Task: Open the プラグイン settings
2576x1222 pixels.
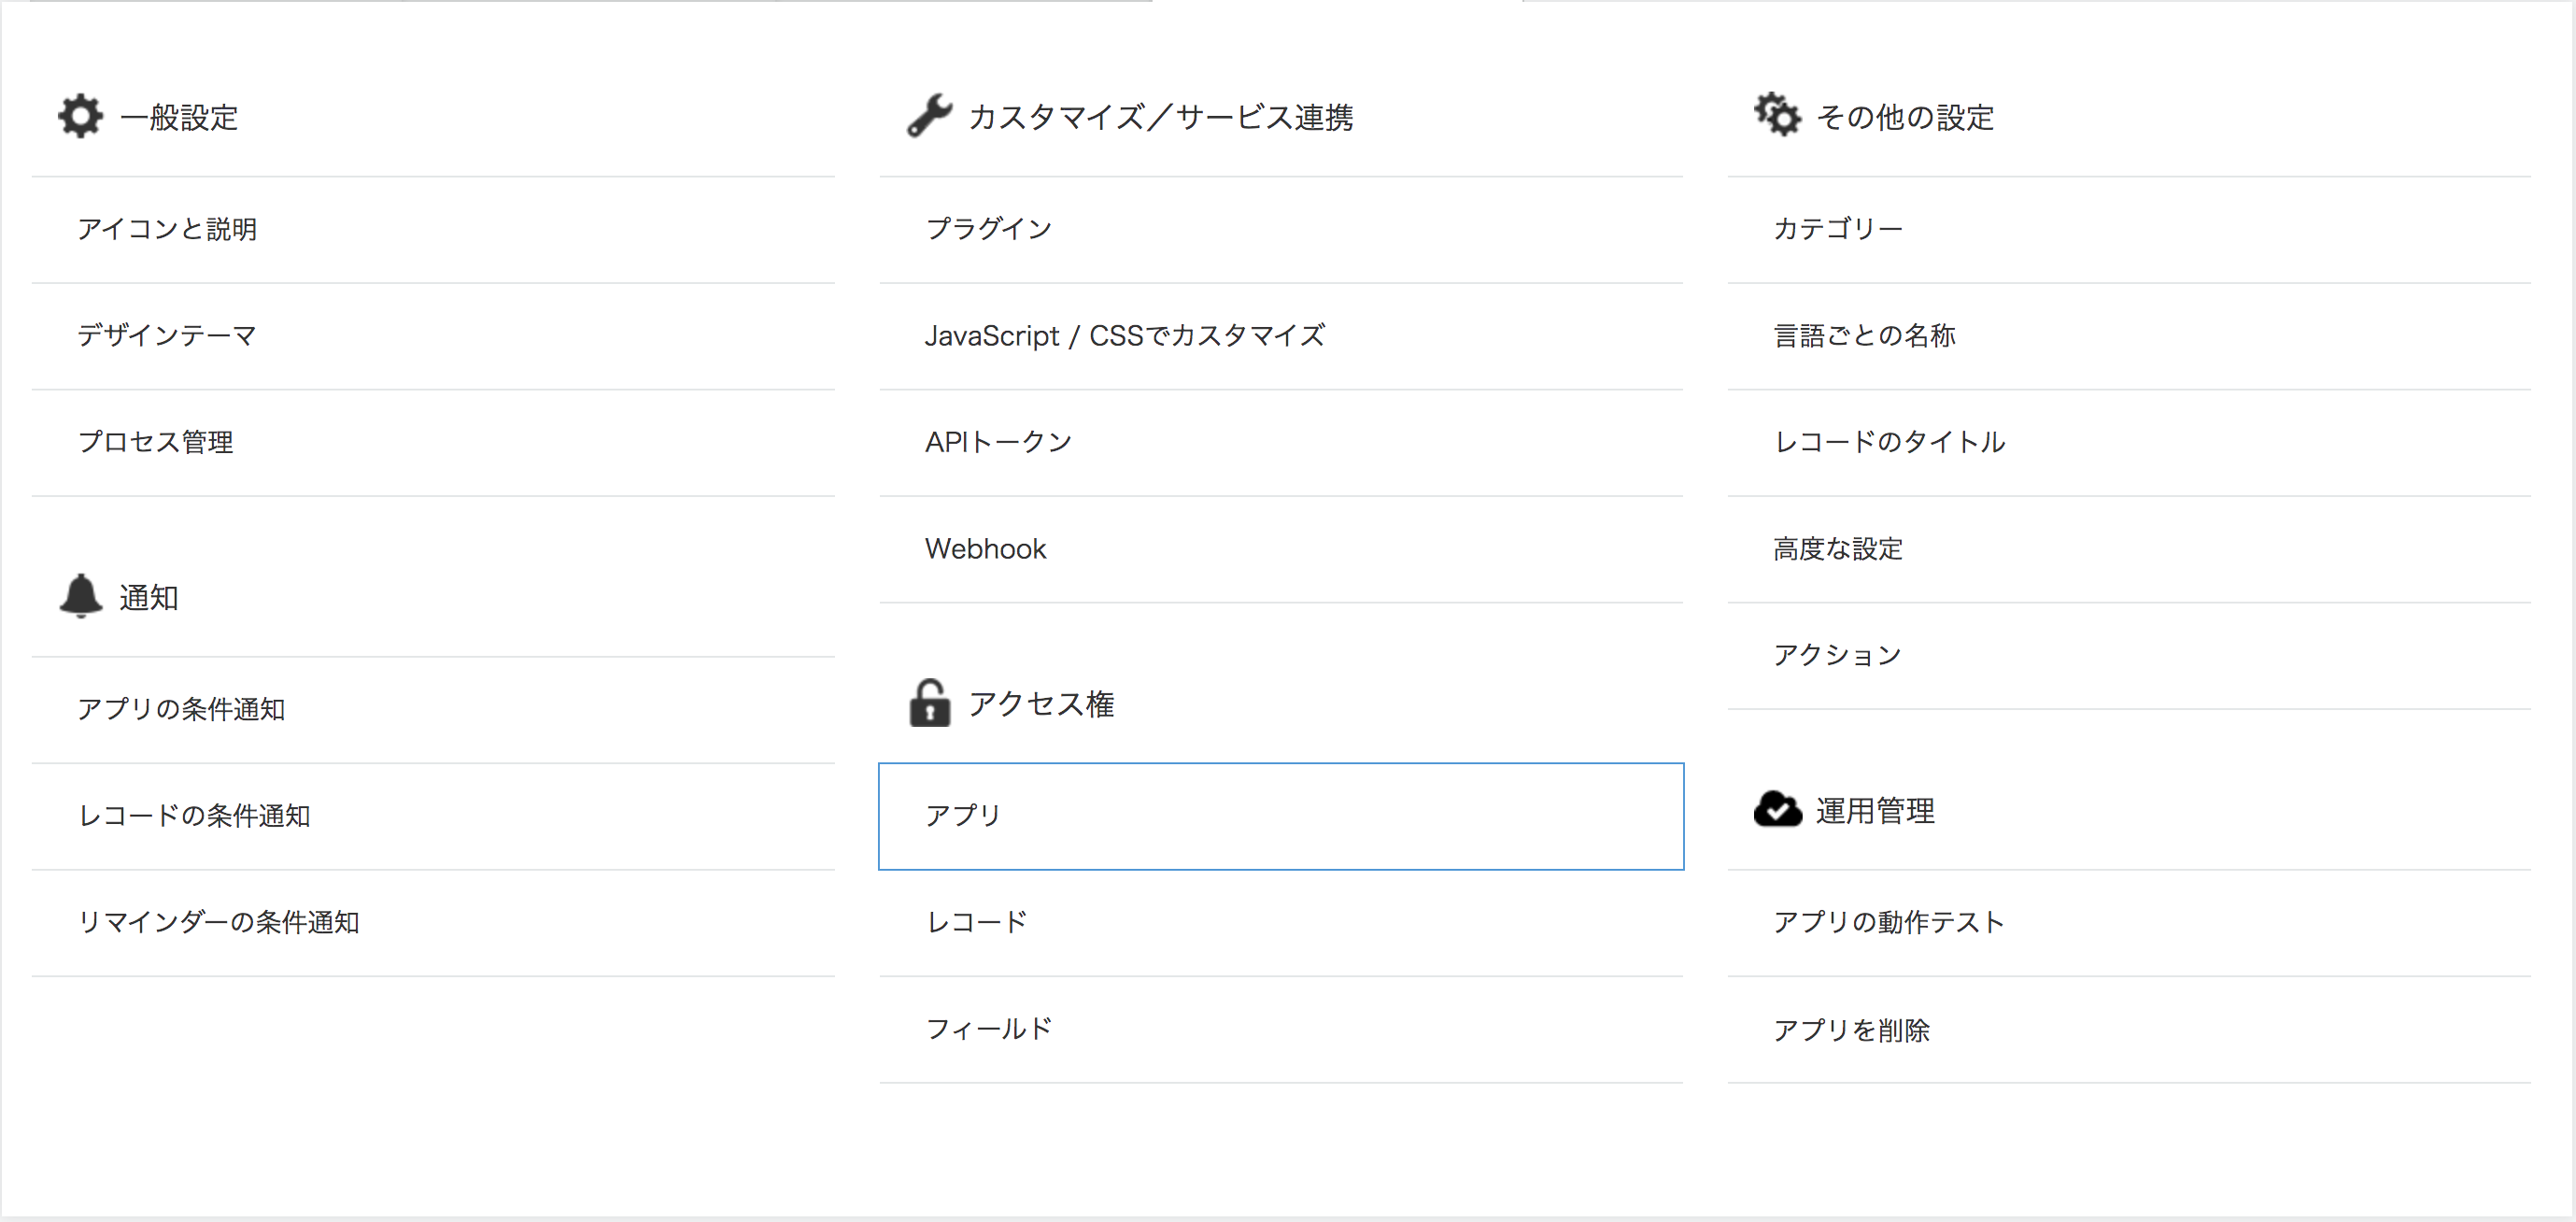Action: coord(1281,230)
